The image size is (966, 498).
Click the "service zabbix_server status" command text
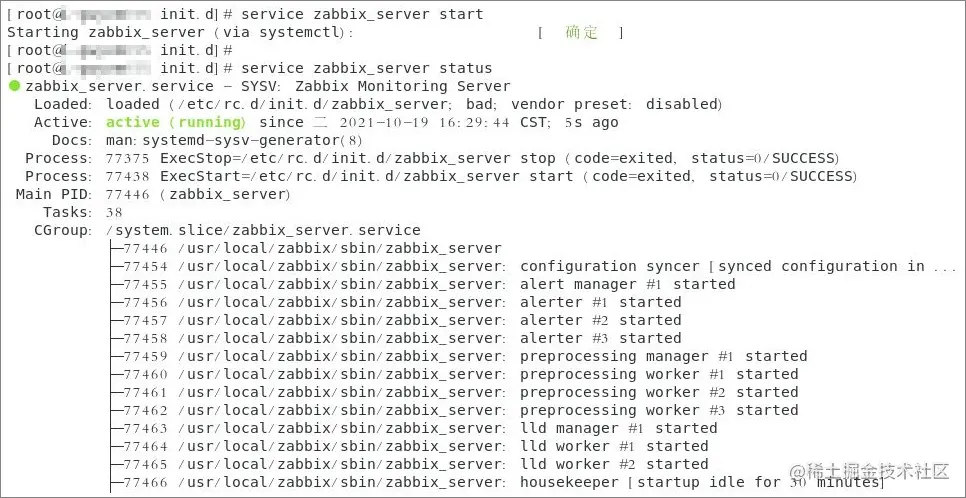(366, 68)
